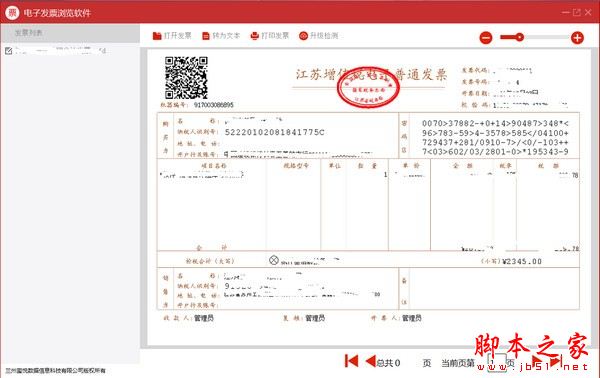Click 转为文本 convert to text button
Screen dimensions: 600x378
click(221, 36)
